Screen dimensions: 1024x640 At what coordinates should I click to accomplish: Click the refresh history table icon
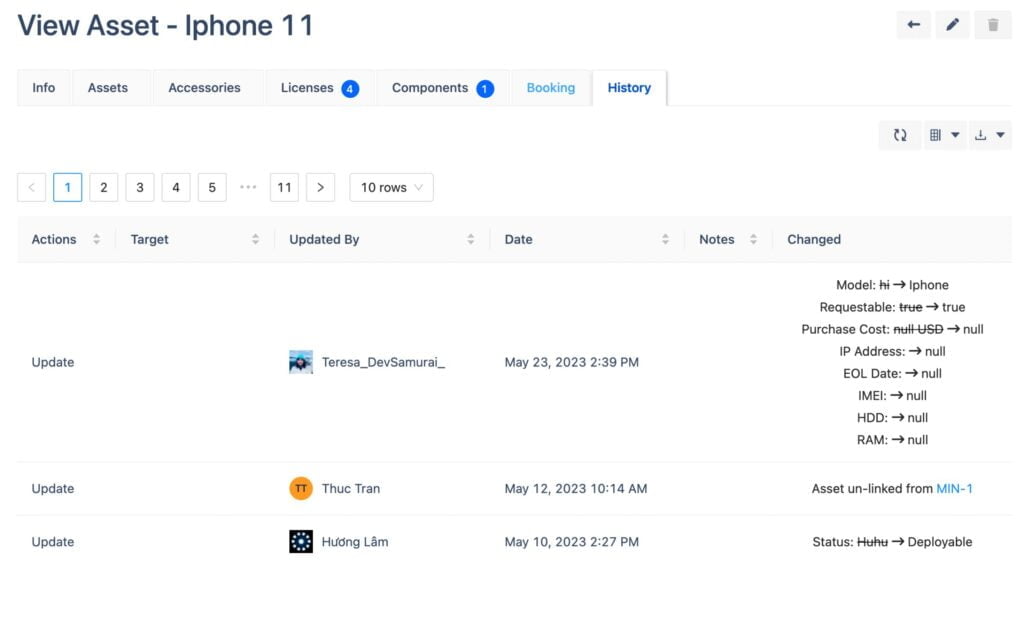900,135
